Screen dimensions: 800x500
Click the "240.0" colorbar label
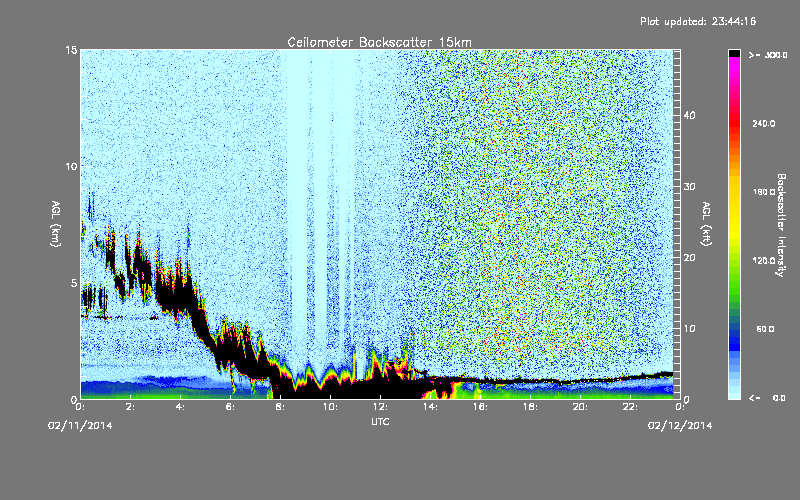point(764,124)
